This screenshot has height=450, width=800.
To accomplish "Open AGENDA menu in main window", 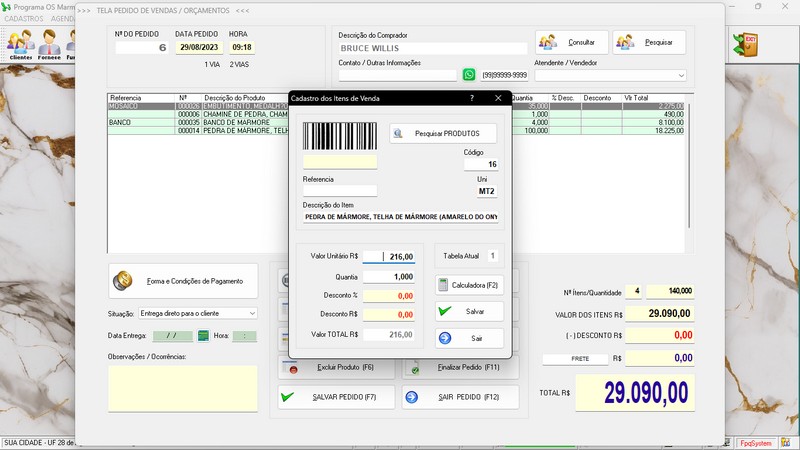I will pos(63,18).
